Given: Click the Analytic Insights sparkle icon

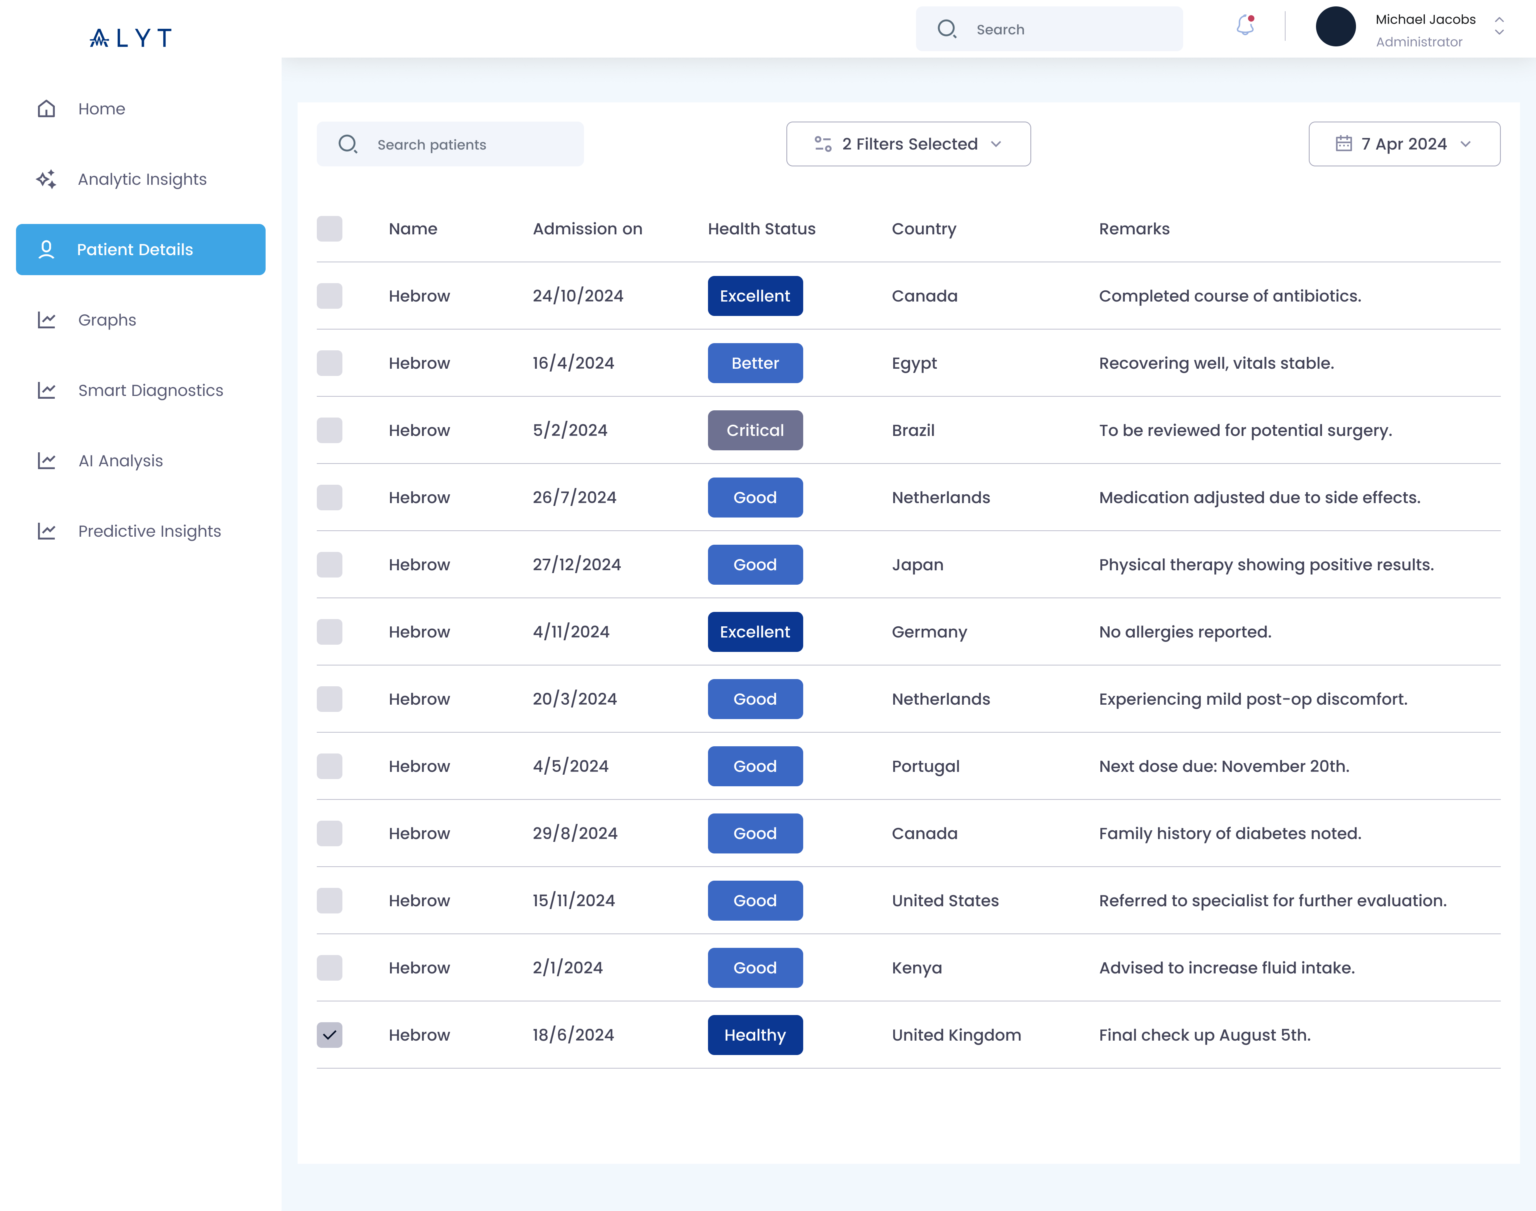Looking at the screenshot, I should pos(46,180).
